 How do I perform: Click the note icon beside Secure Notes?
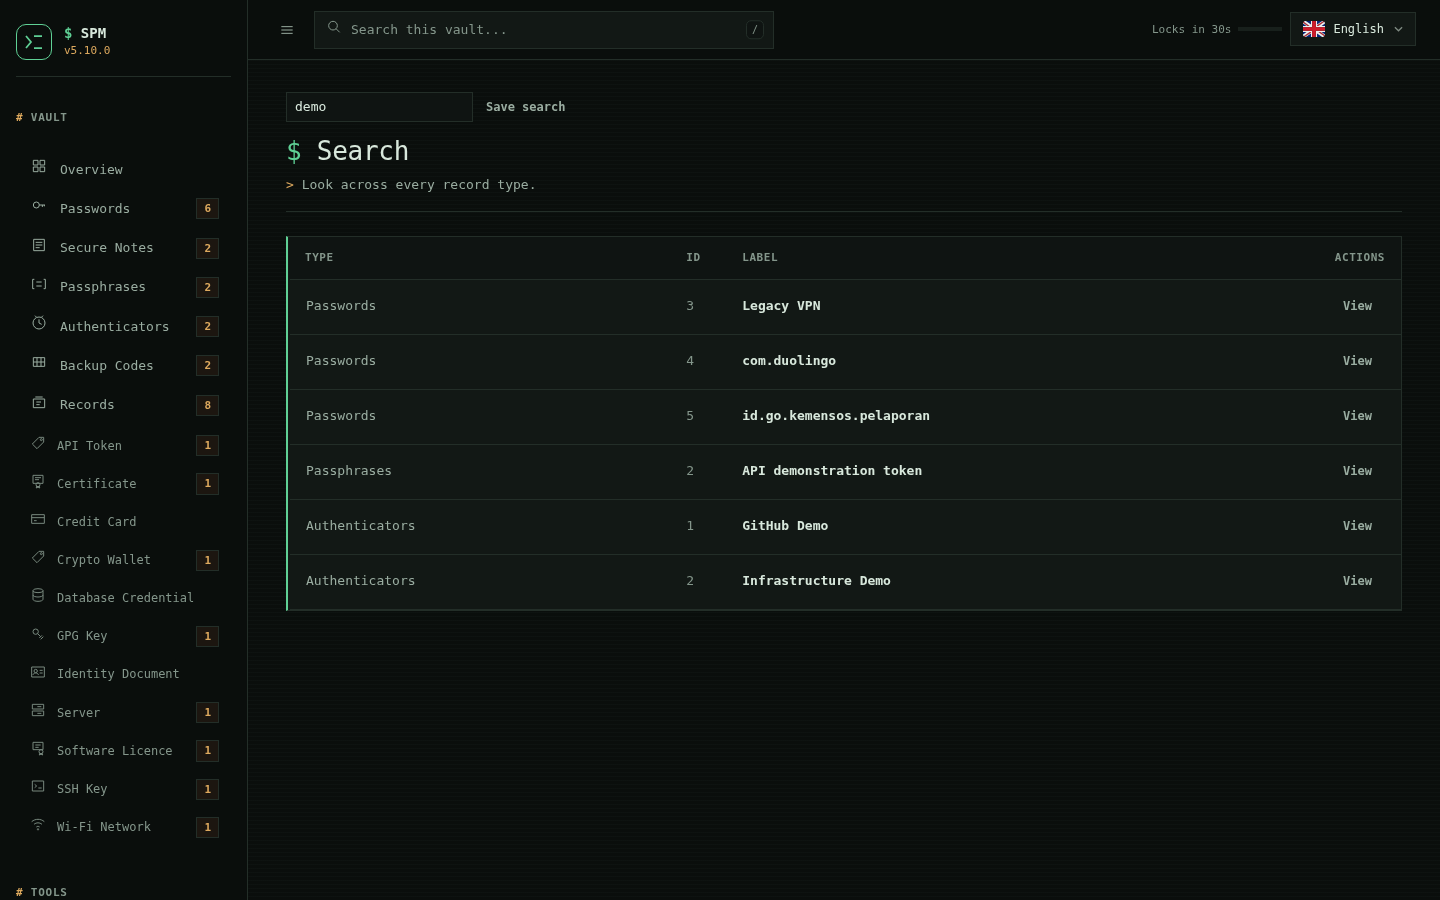click(39, 245)
